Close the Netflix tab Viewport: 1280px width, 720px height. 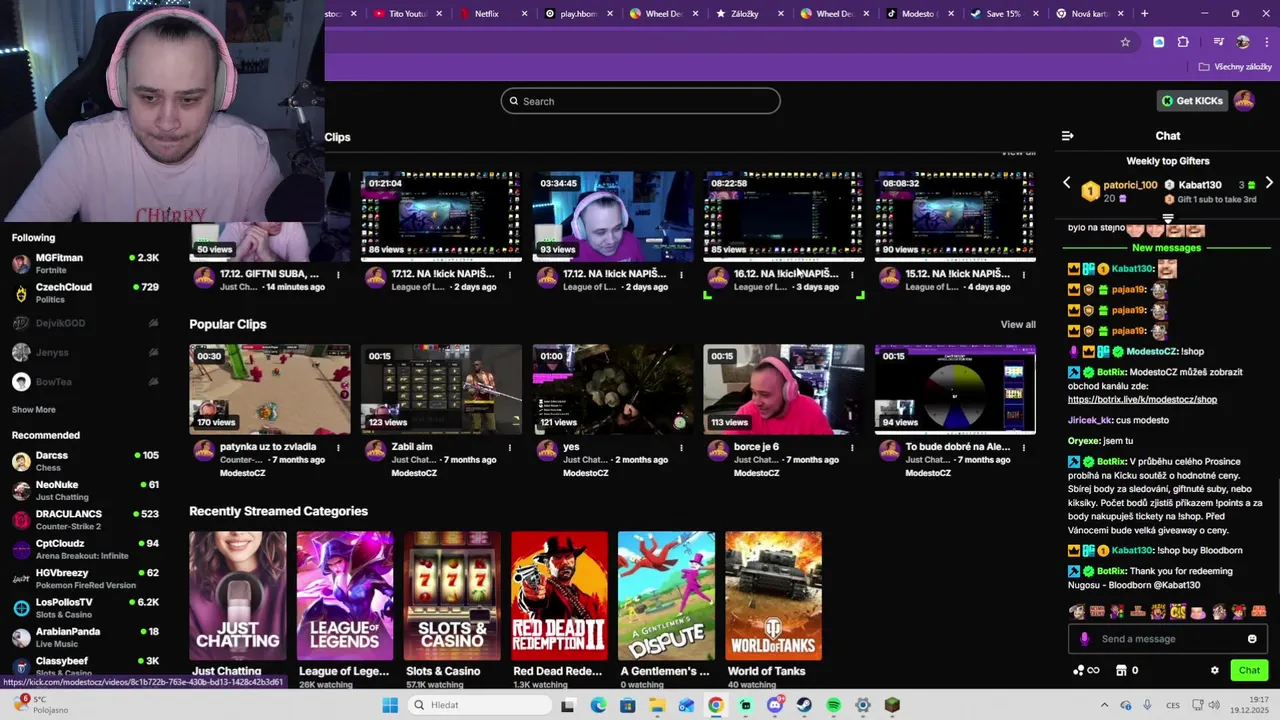524,14
